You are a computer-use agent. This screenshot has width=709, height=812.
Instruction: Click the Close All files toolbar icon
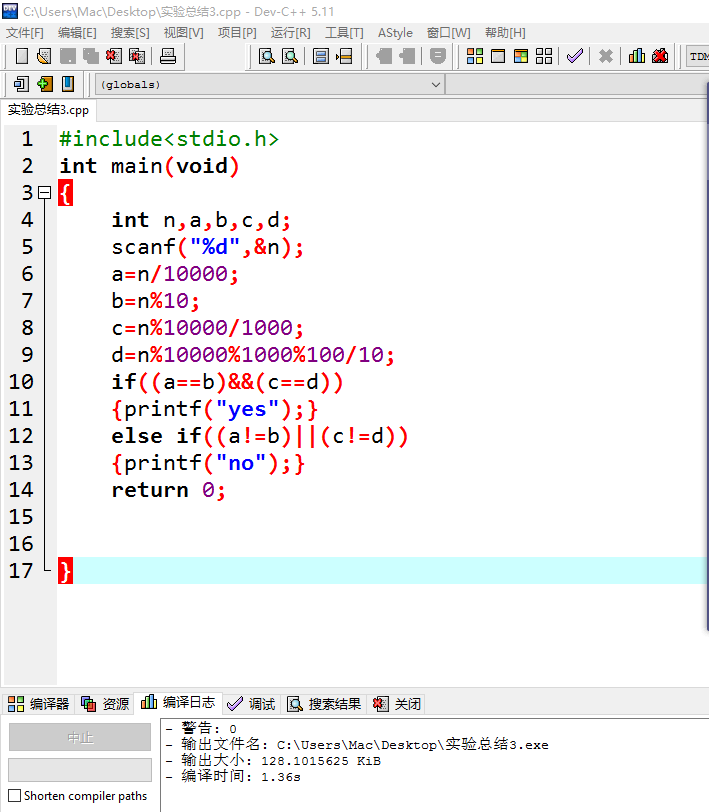point(137,56)
